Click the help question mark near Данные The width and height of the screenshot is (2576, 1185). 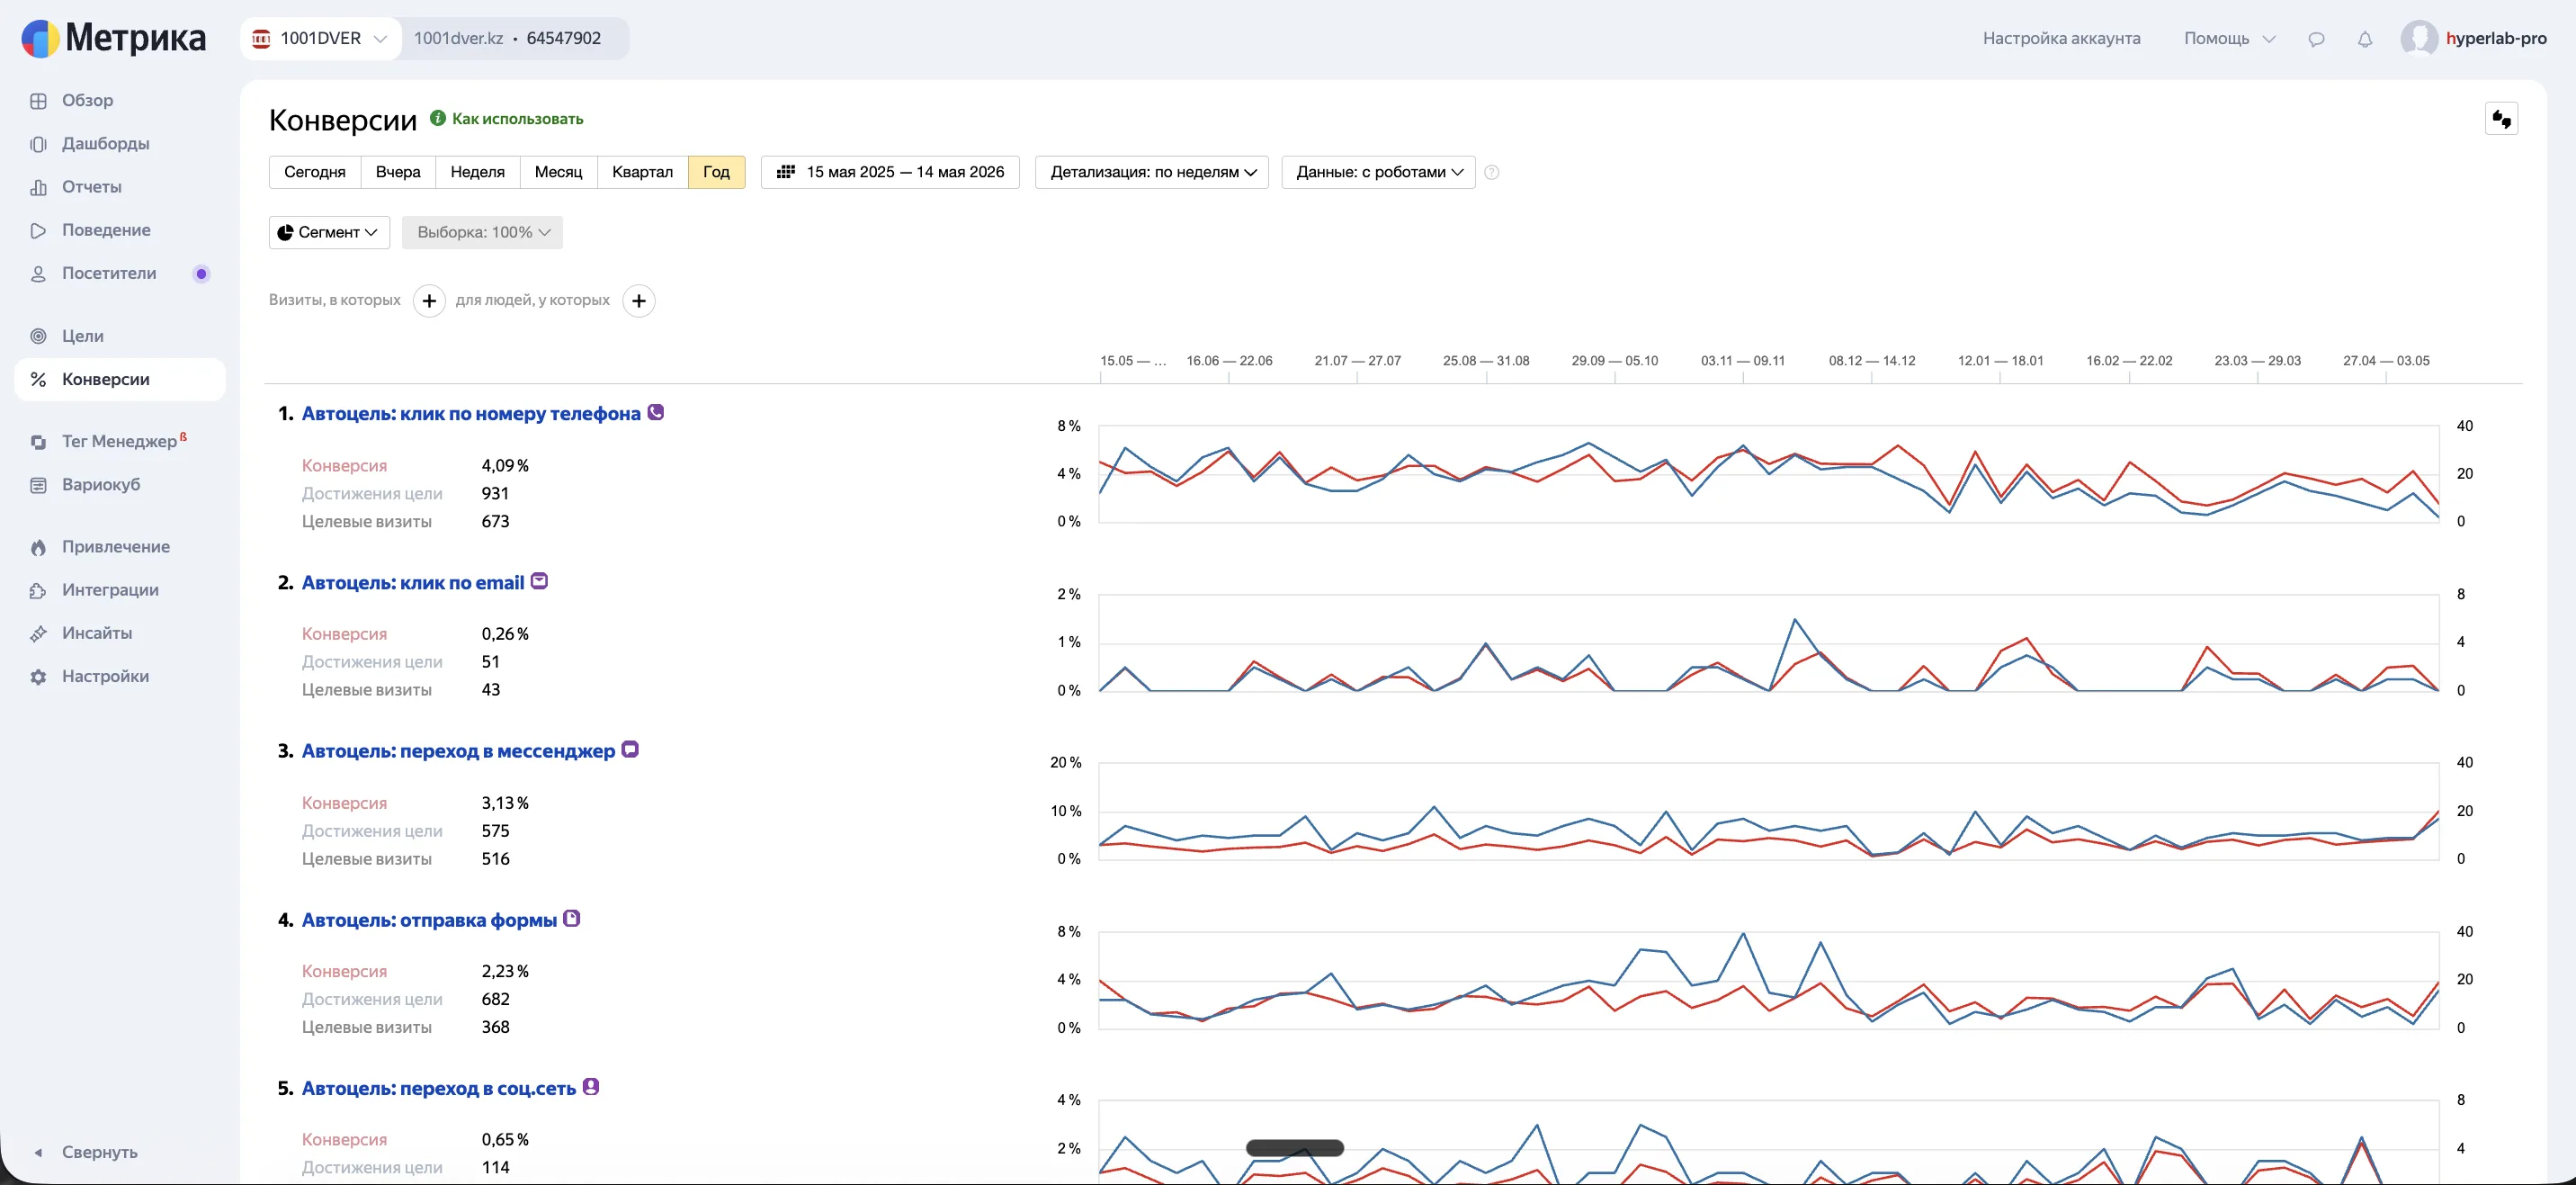click(x=1491, y=172)
